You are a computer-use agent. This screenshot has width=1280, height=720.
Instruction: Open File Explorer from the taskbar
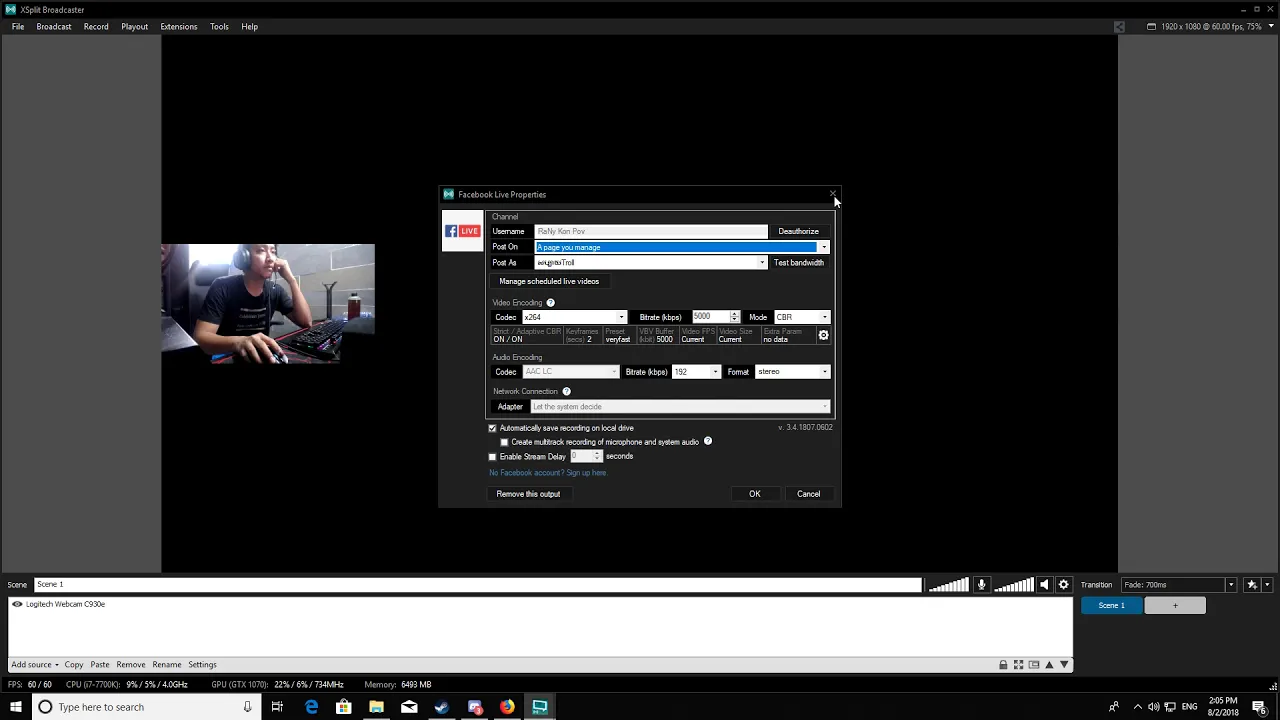coord(376,707)
